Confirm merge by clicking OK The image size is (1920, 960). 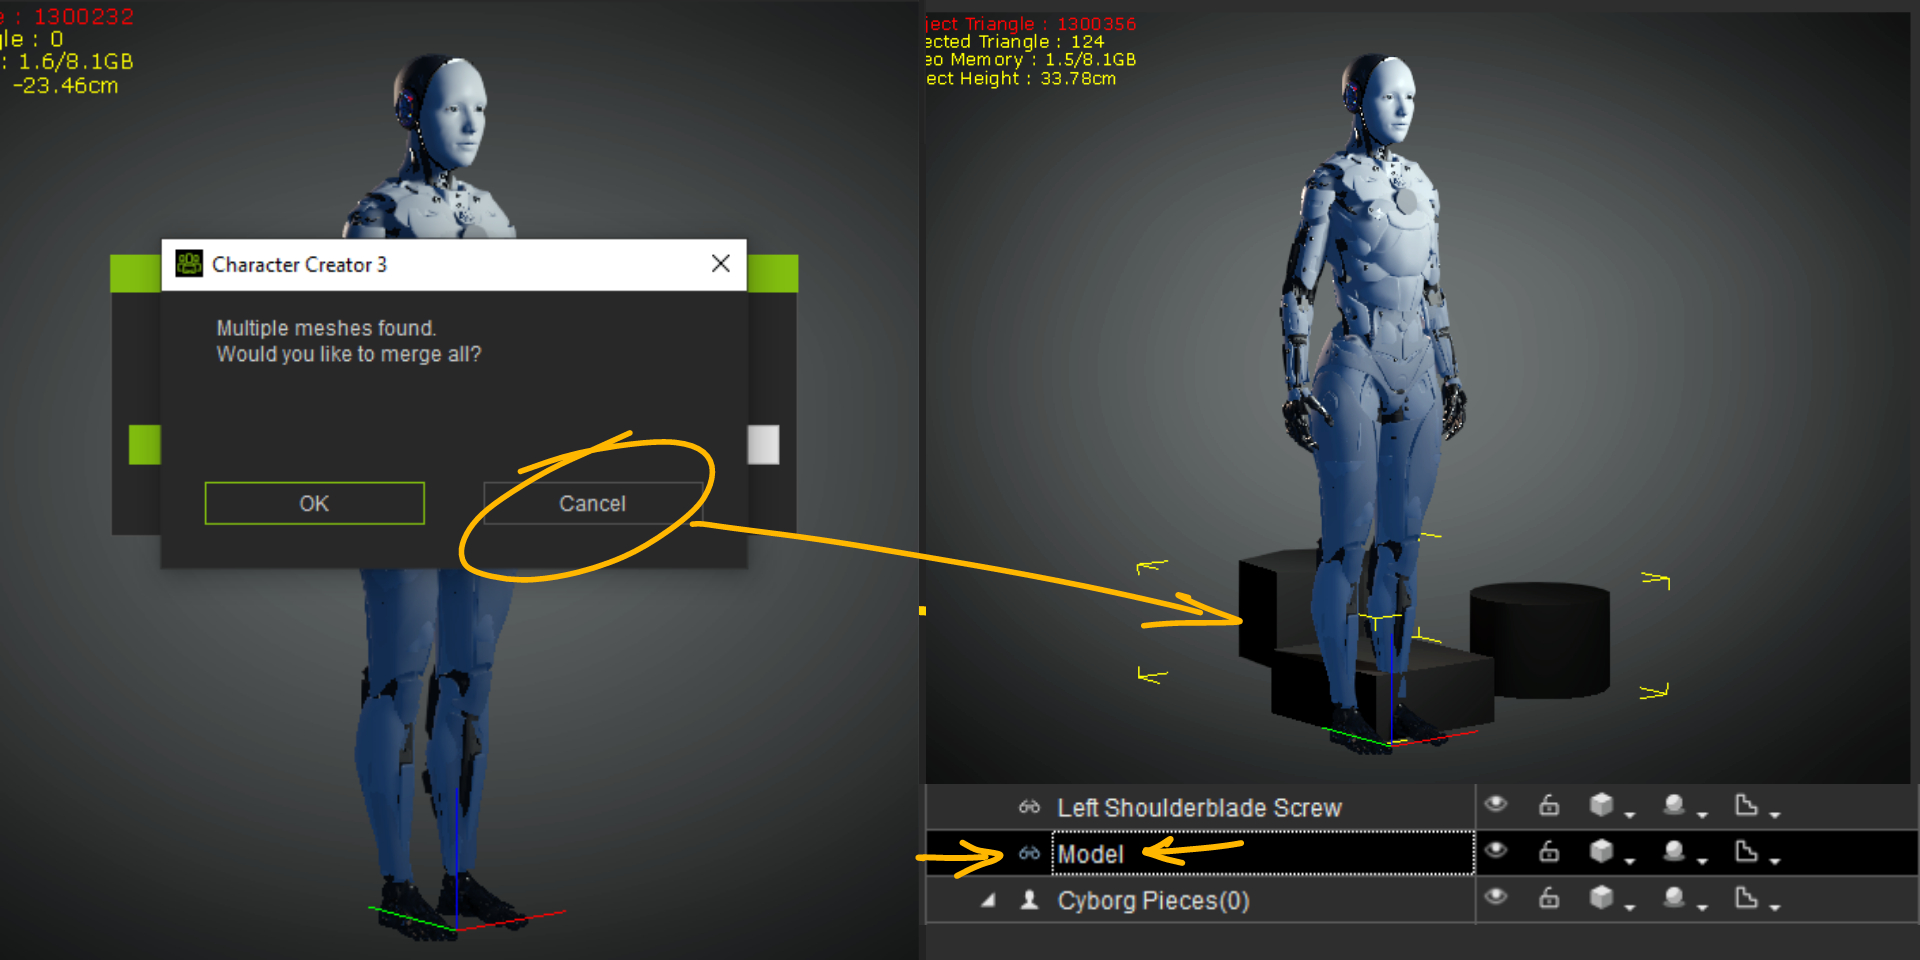point(314,503)
